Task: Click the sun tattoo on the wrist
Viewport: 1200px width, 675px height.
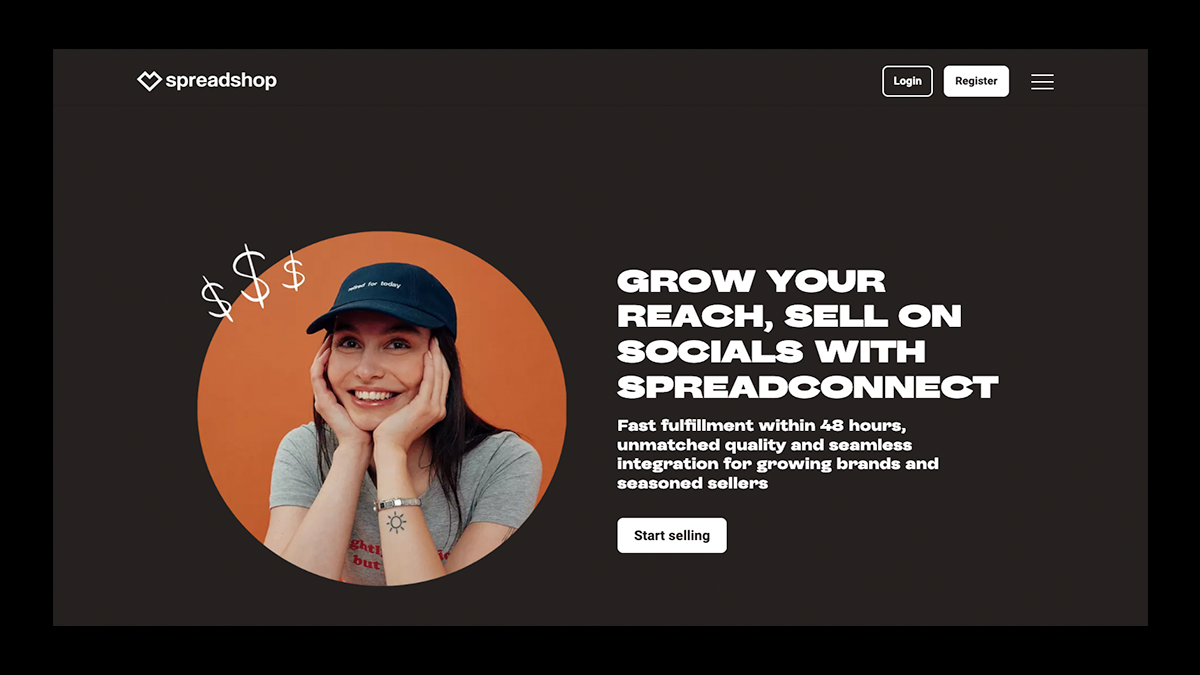Action: click(x=396, y=522)
